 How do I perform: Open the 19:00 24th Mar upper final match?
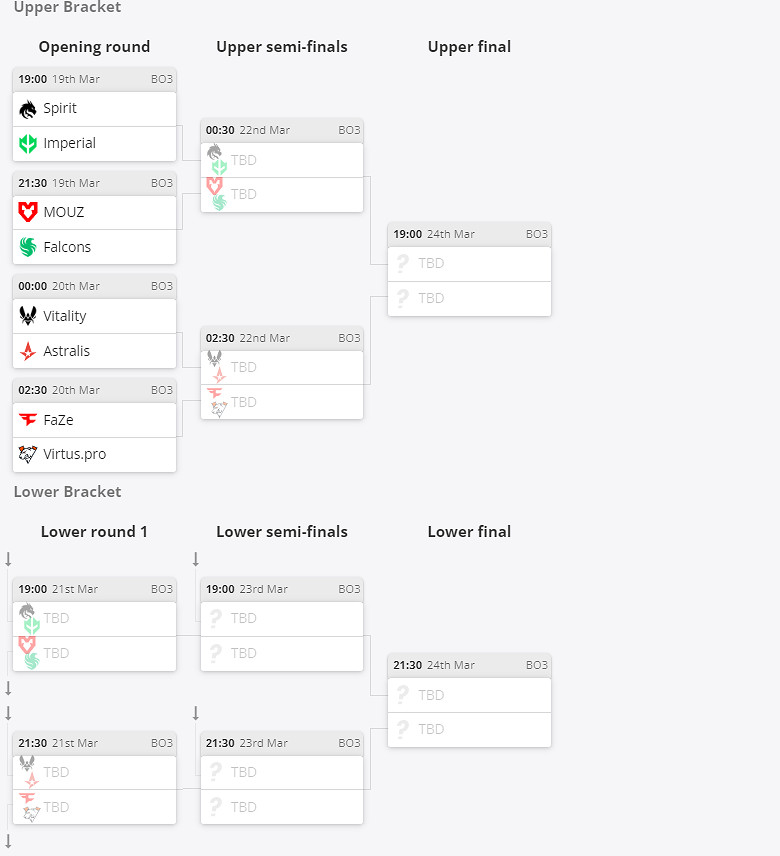469,234
